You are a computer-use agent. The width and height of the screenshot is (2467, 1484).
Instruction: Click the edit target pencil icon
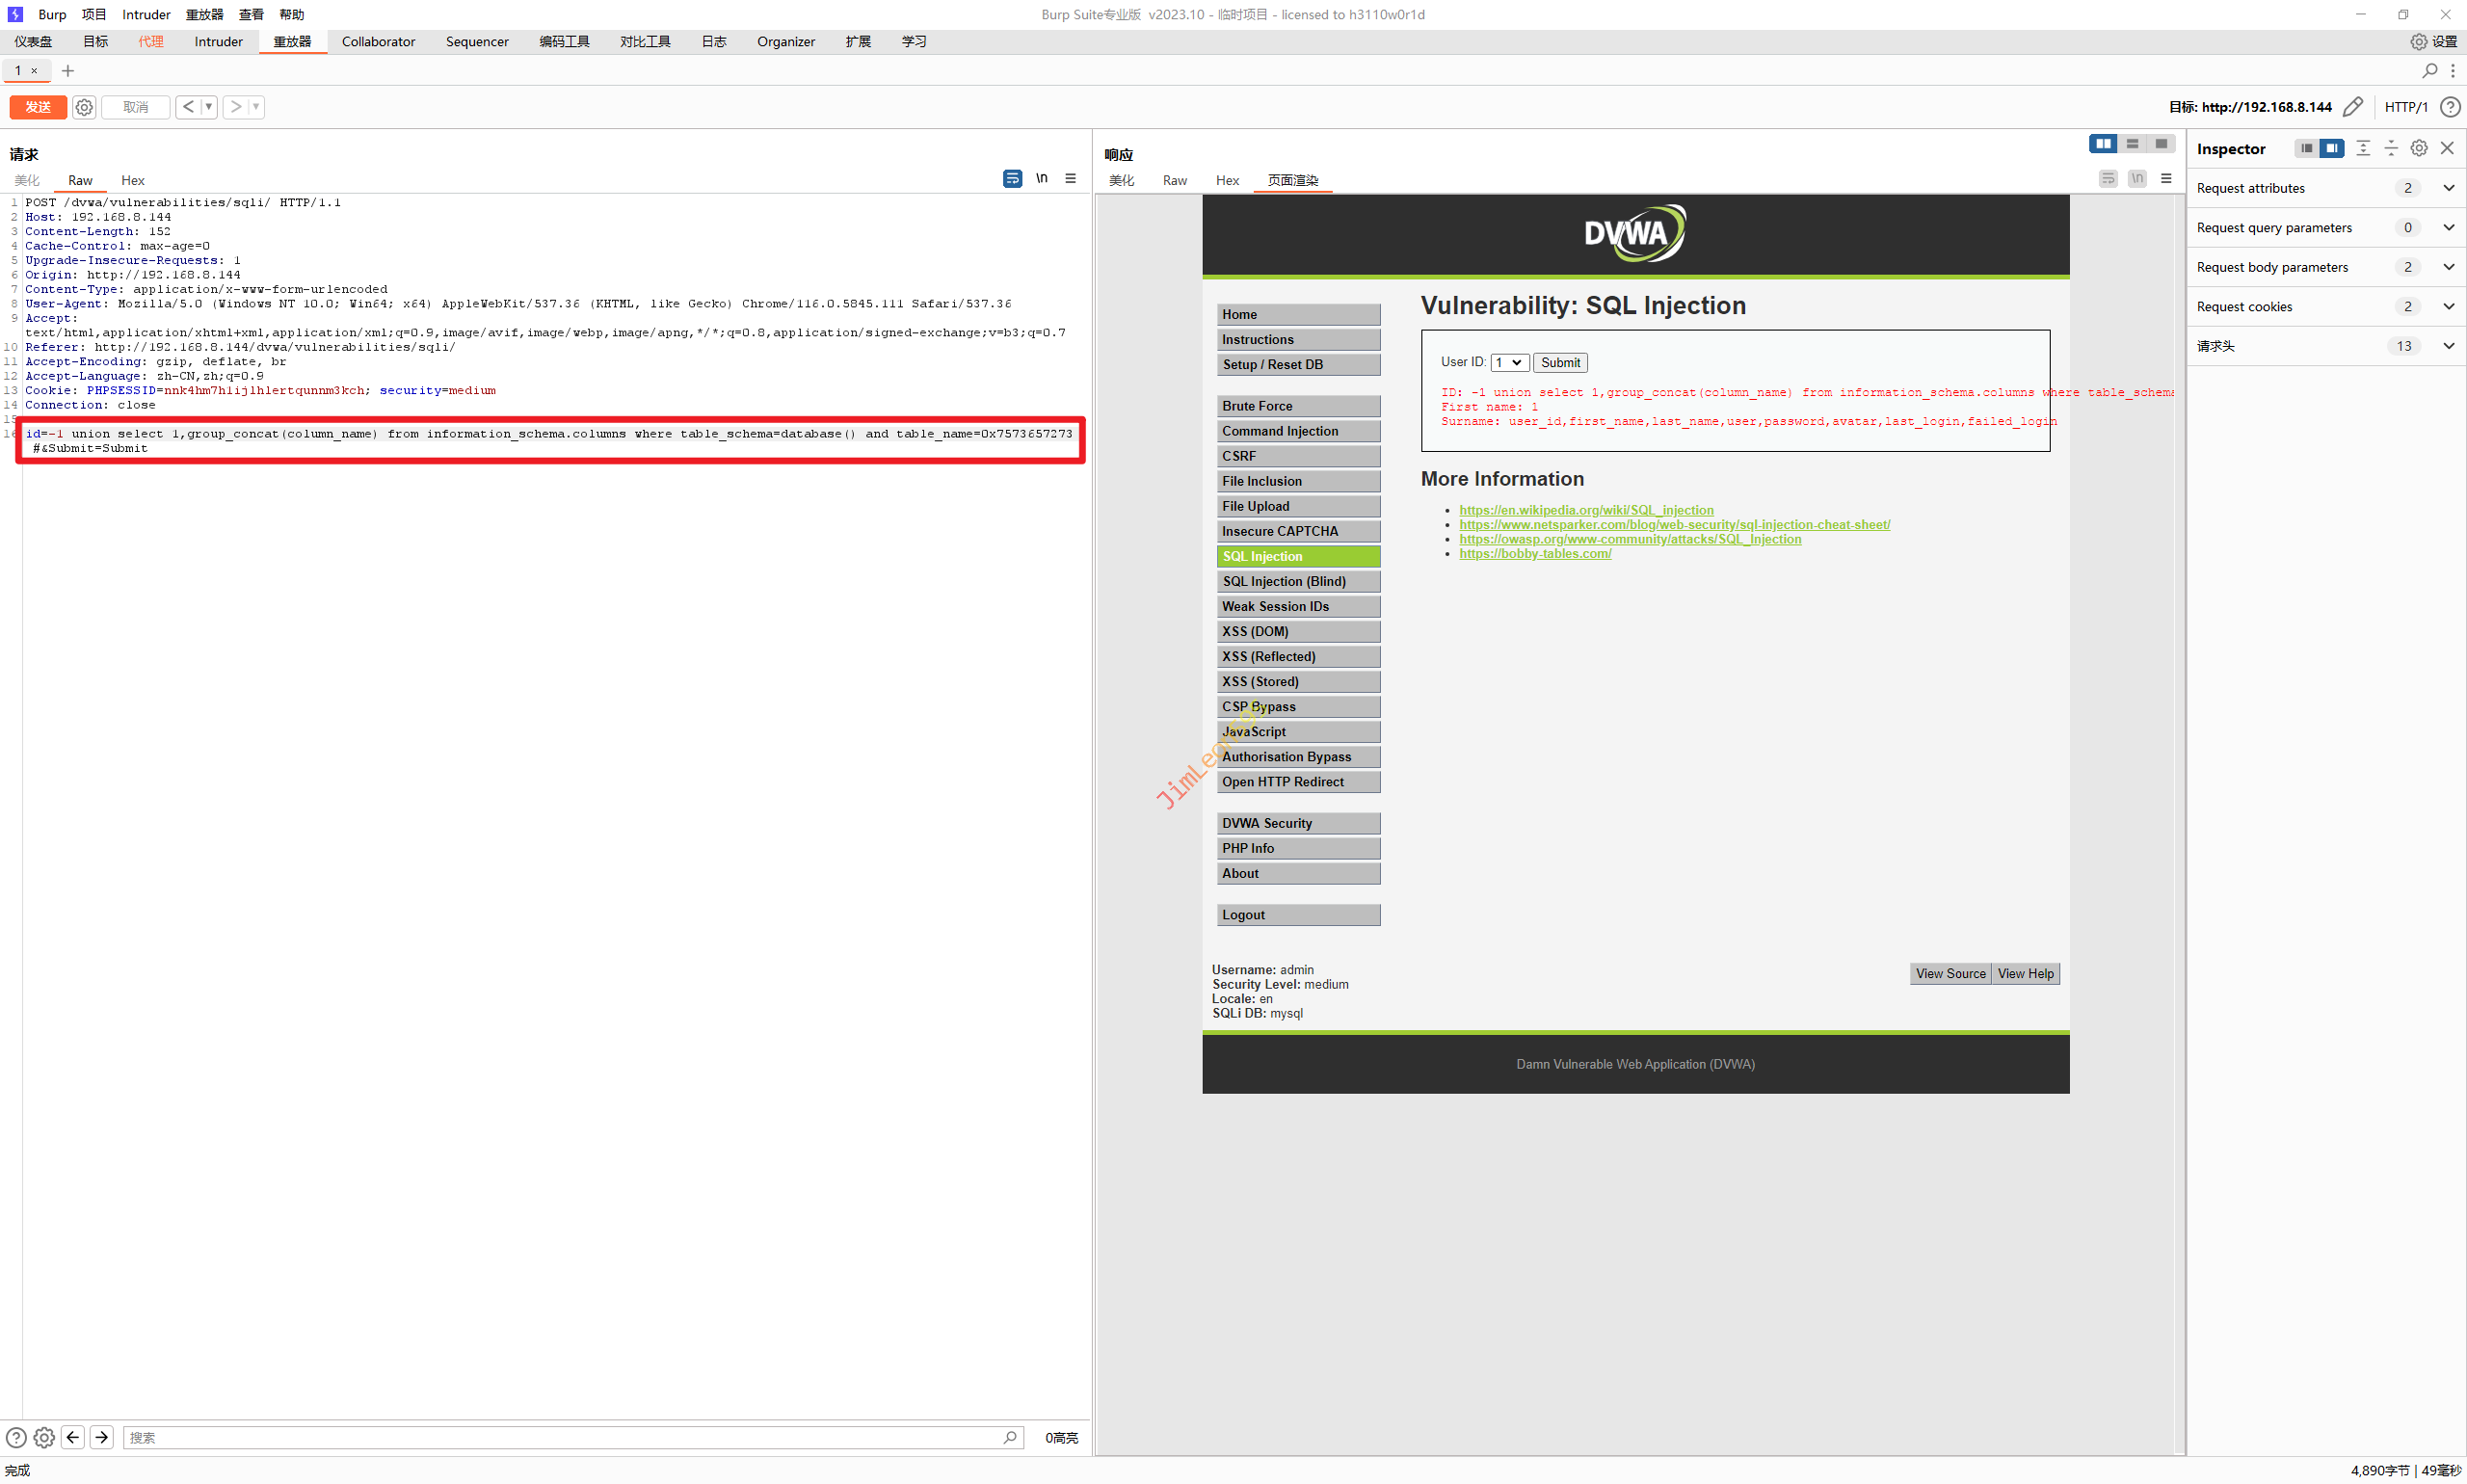coord(2353,107)
